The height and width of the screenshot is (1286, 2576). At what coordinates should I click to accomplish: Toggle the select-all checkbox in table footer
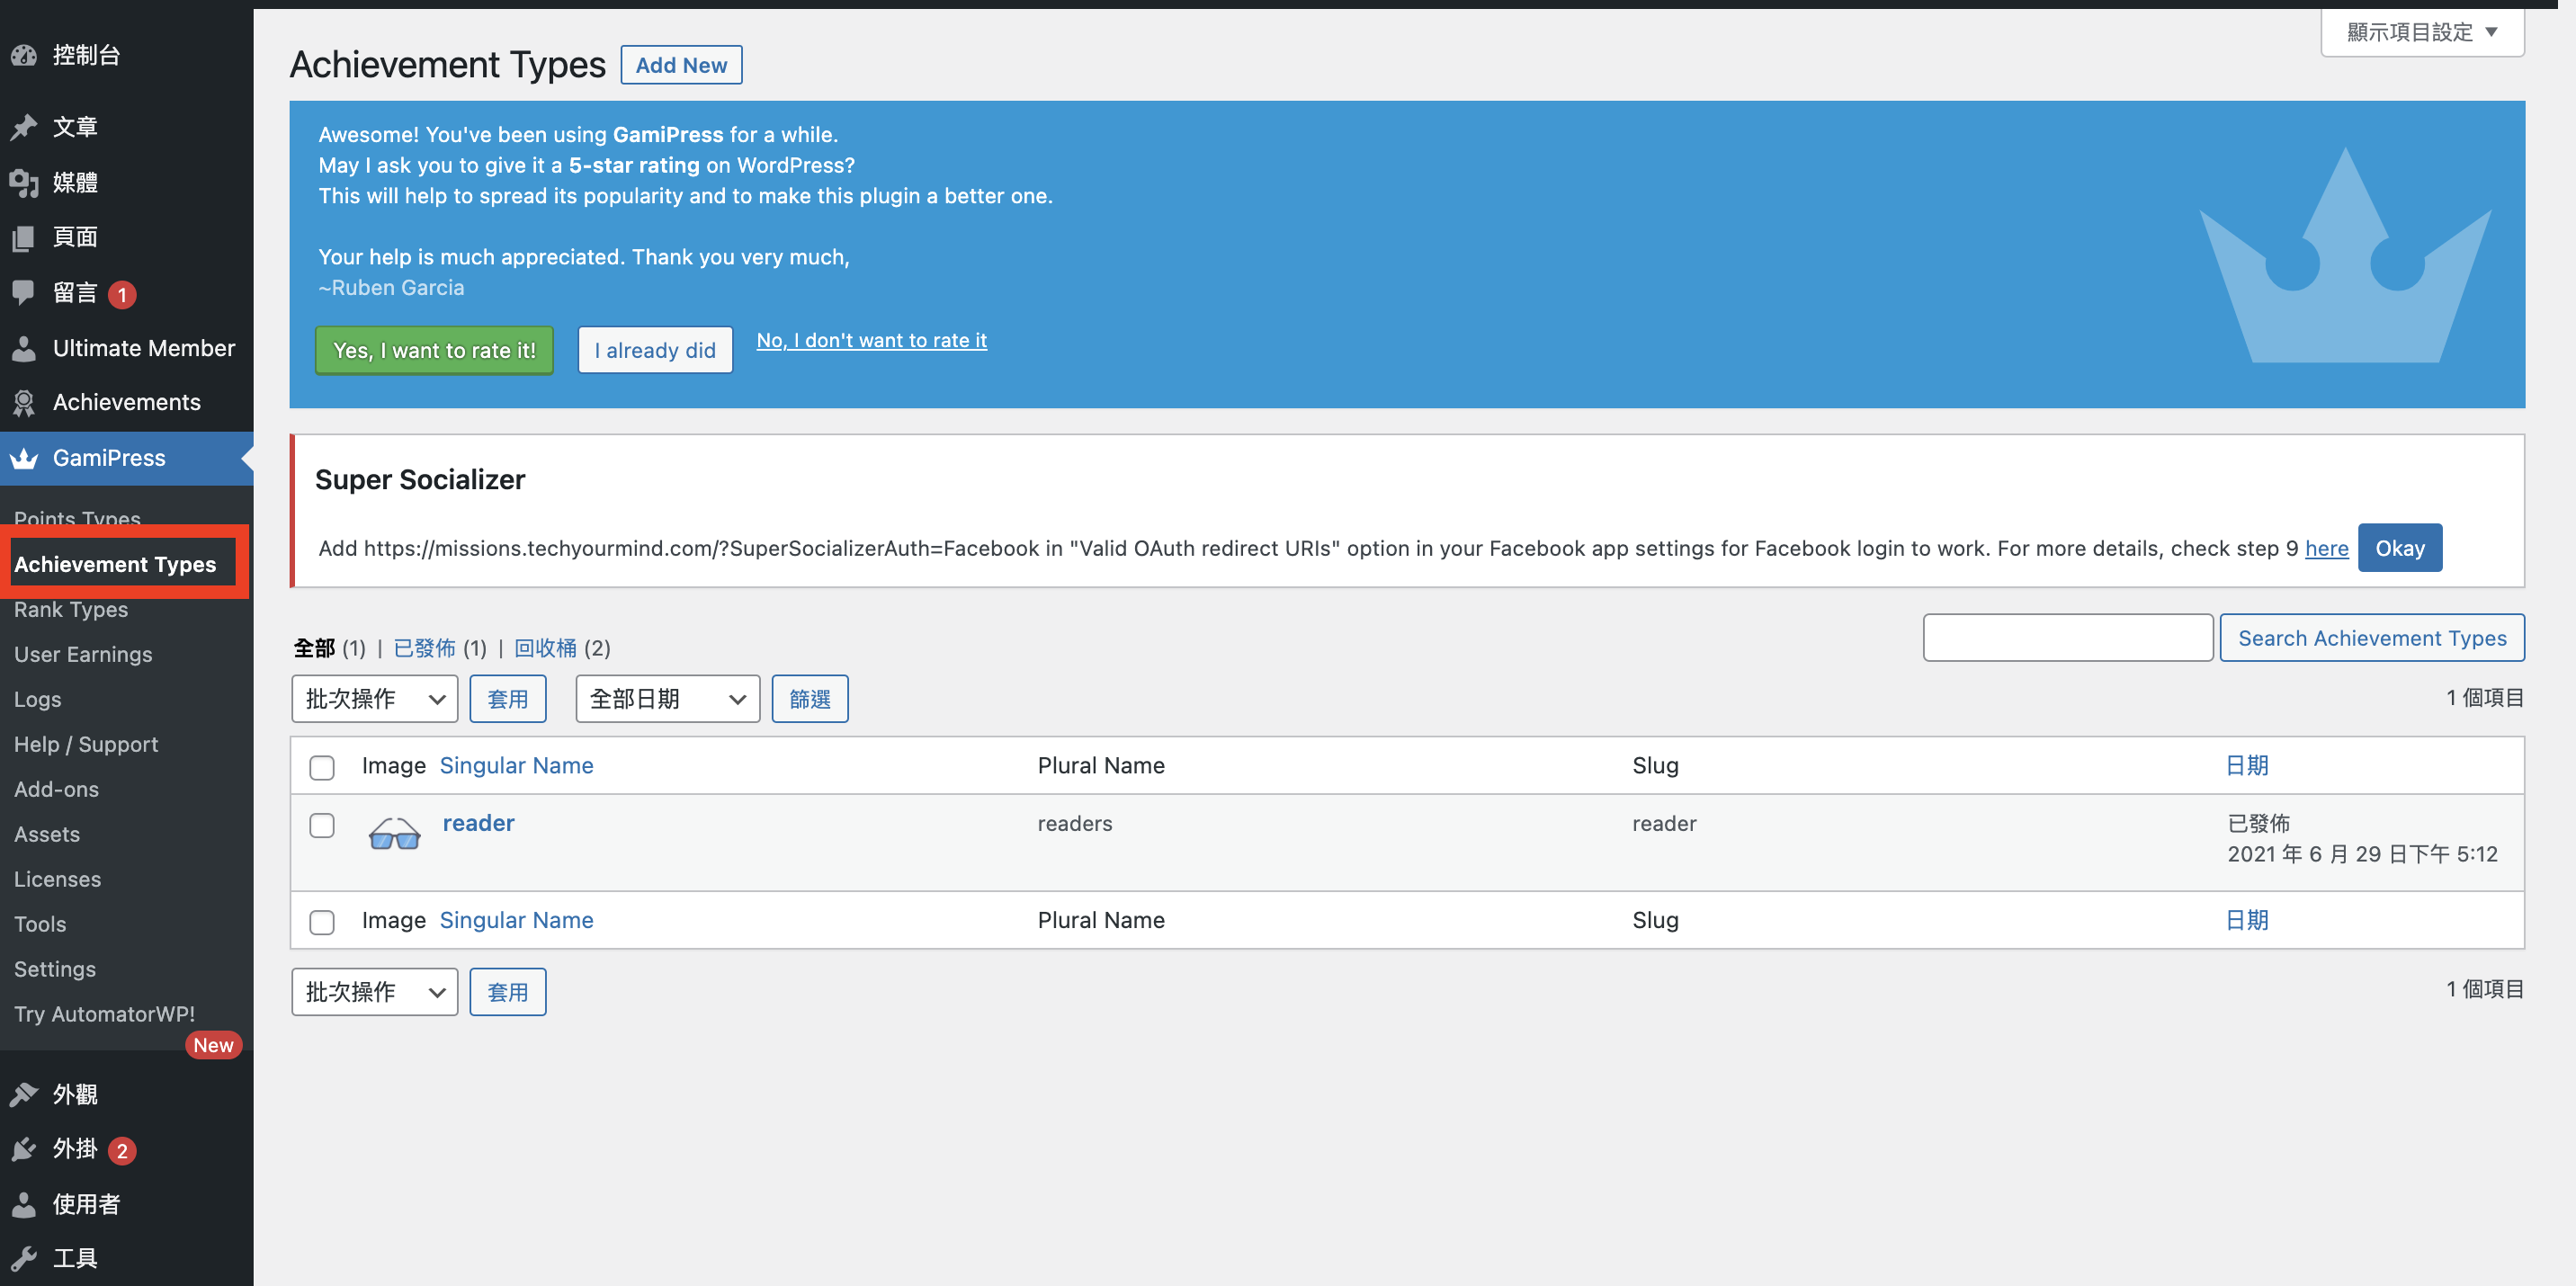(322, 921)
